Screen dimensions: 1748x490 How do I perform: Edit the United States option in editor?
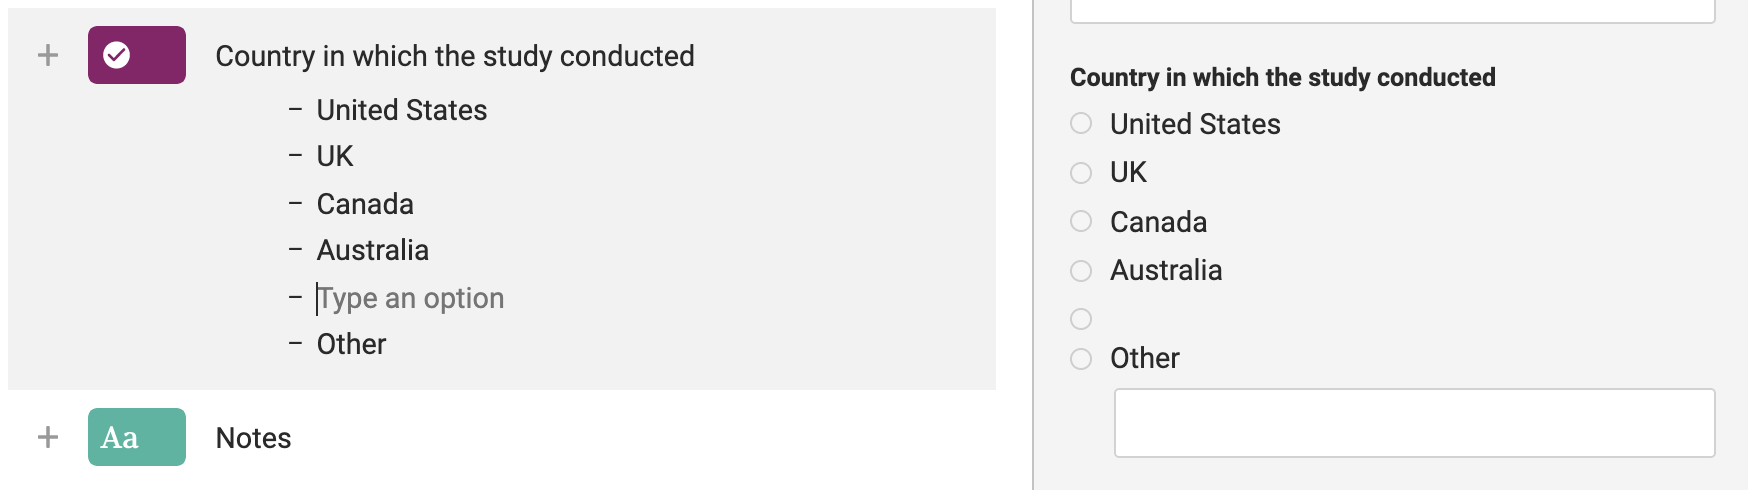401,110
